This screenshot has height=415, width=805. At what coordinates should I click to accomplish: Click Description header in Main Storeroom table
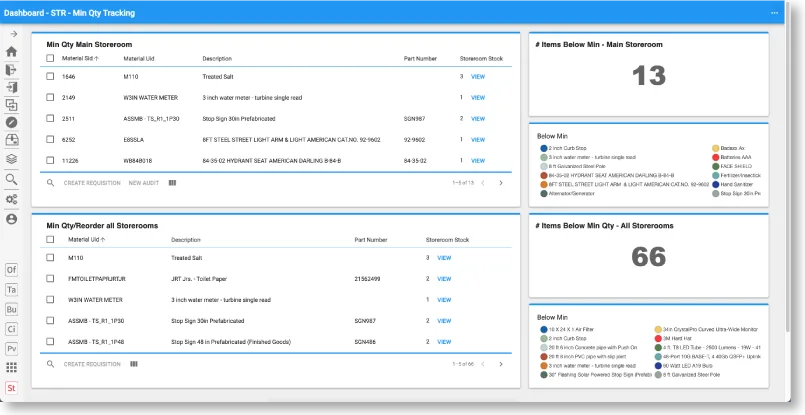coord(217,59)
